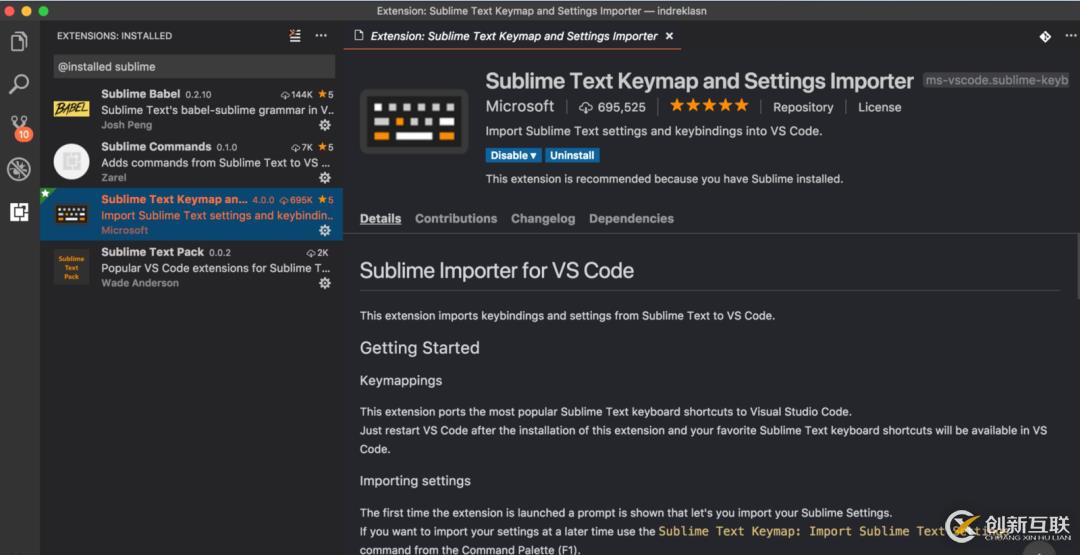Open Source Control view with 10 badge
This screenshot has height=555, width=1080.
(x=20, y=128)
